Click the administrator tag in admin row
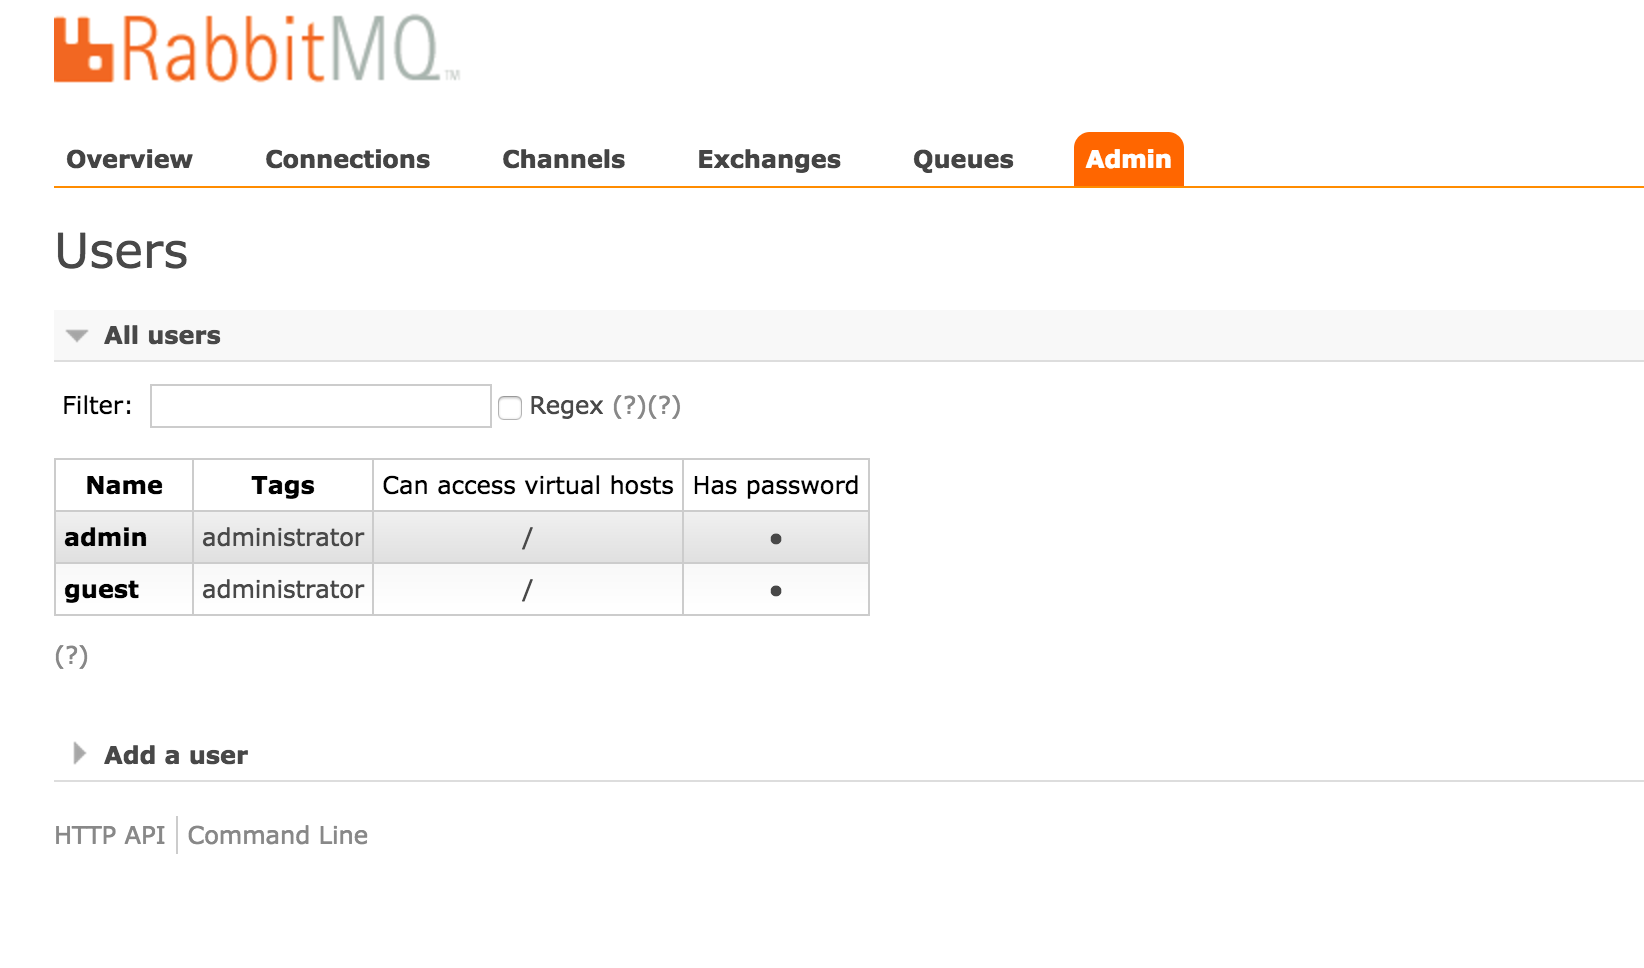Screen dimensions: 1644x968 (x=283, y=537)
